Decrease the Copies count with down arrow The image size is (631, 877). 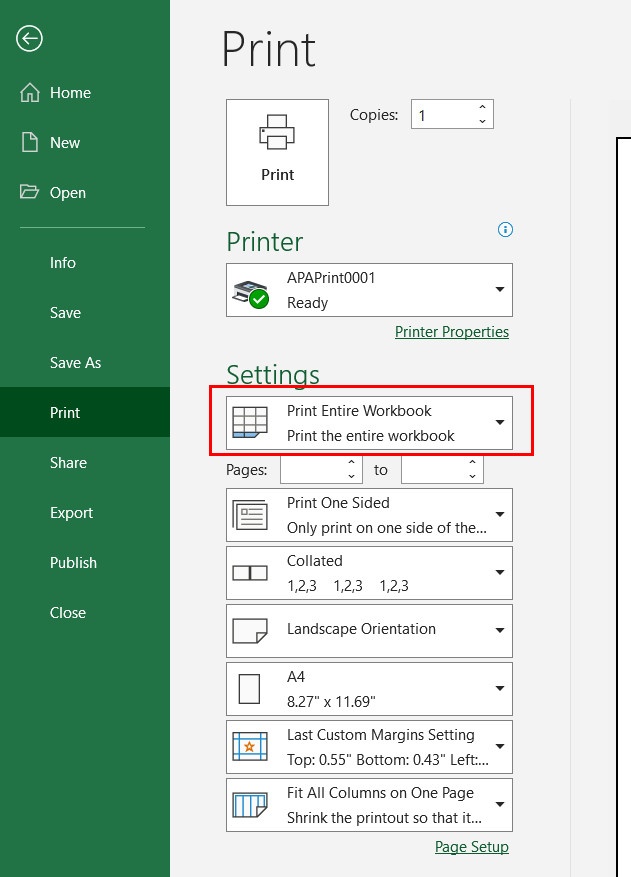pos(482,121)
